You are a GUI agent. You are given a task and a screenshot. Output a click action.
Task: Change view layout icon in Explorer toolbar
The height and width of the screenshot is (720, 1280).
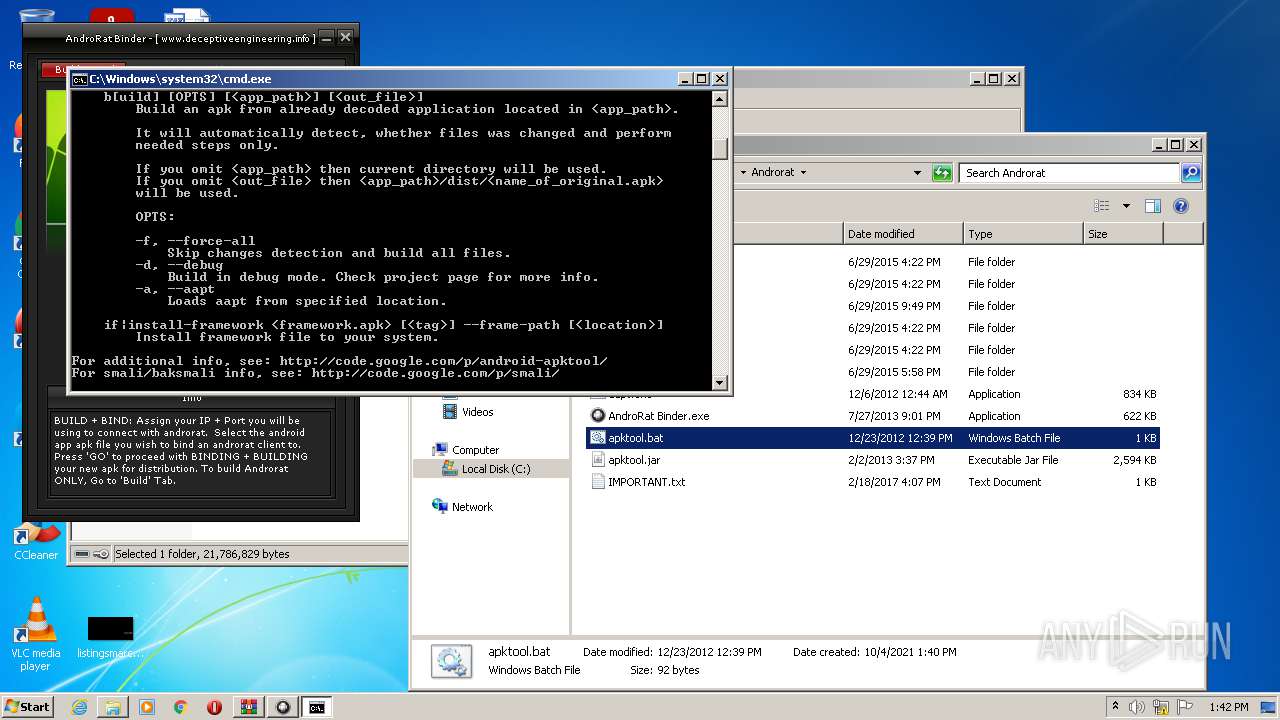click(x=1101, y=206)
